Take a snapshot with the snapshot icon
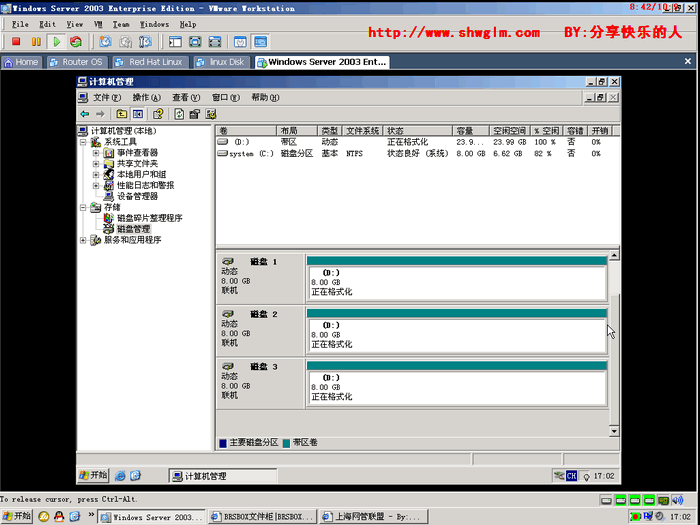 click(x=105, y=42)
